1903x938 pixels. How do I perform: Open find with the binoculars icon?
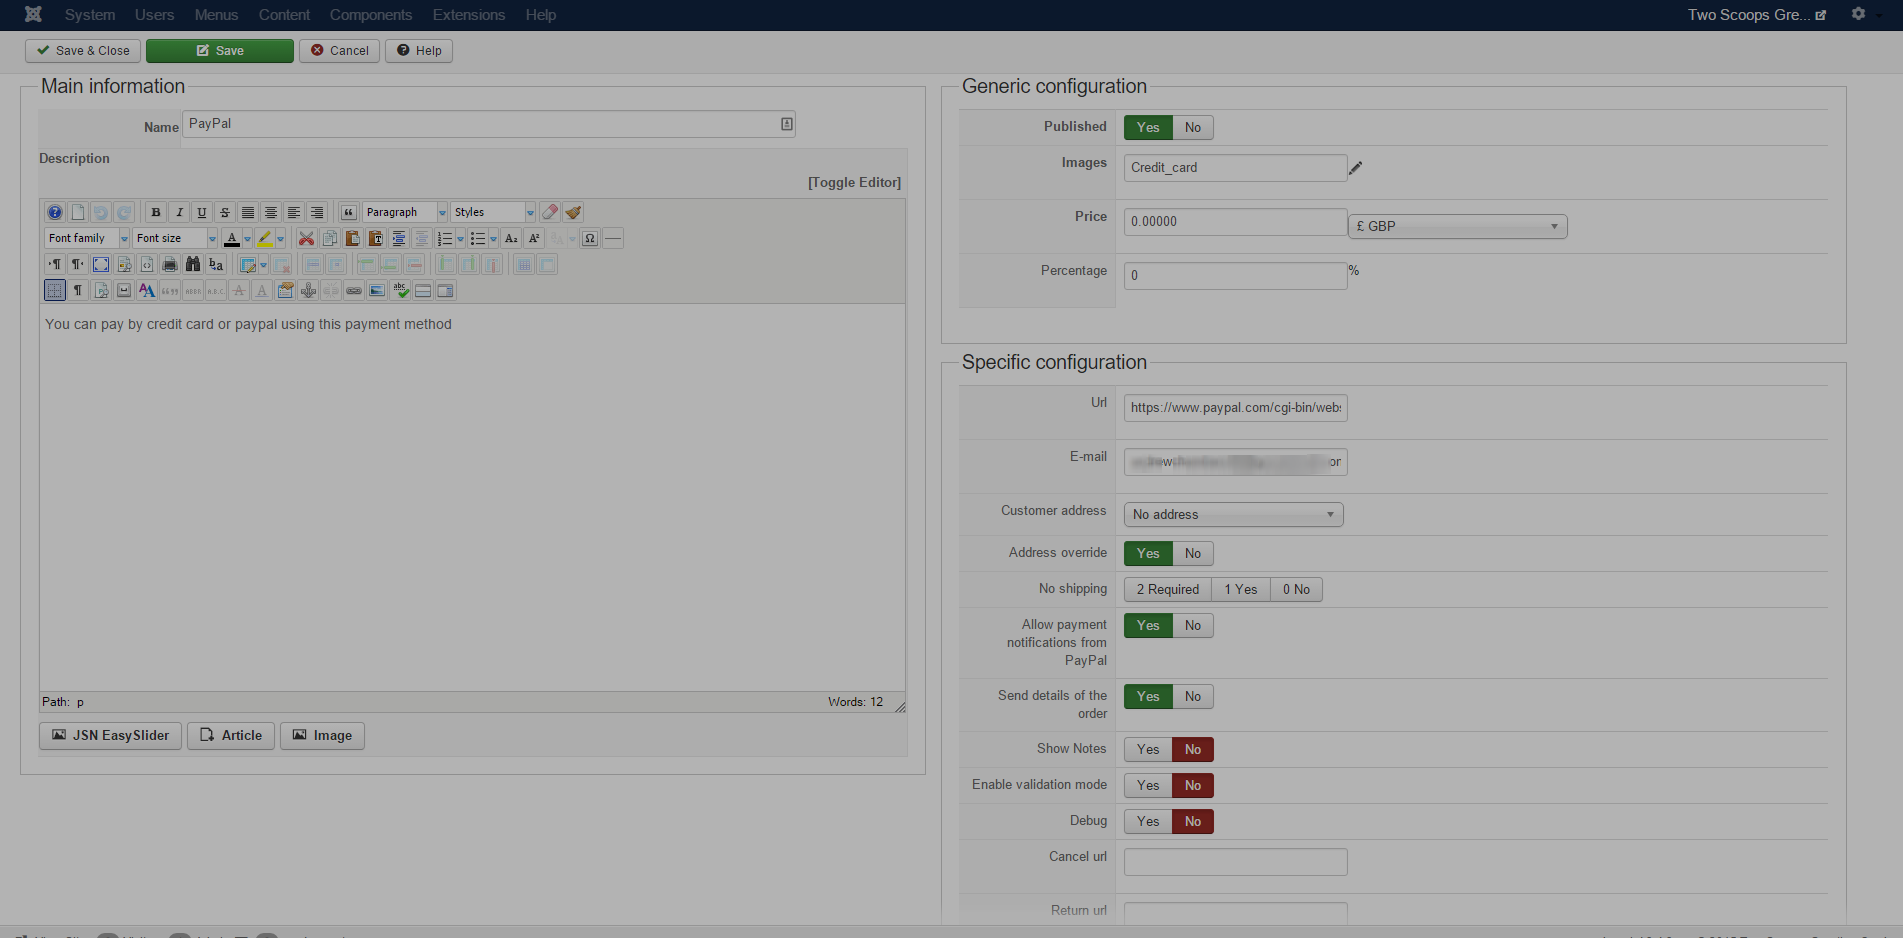tap(193, 264)
